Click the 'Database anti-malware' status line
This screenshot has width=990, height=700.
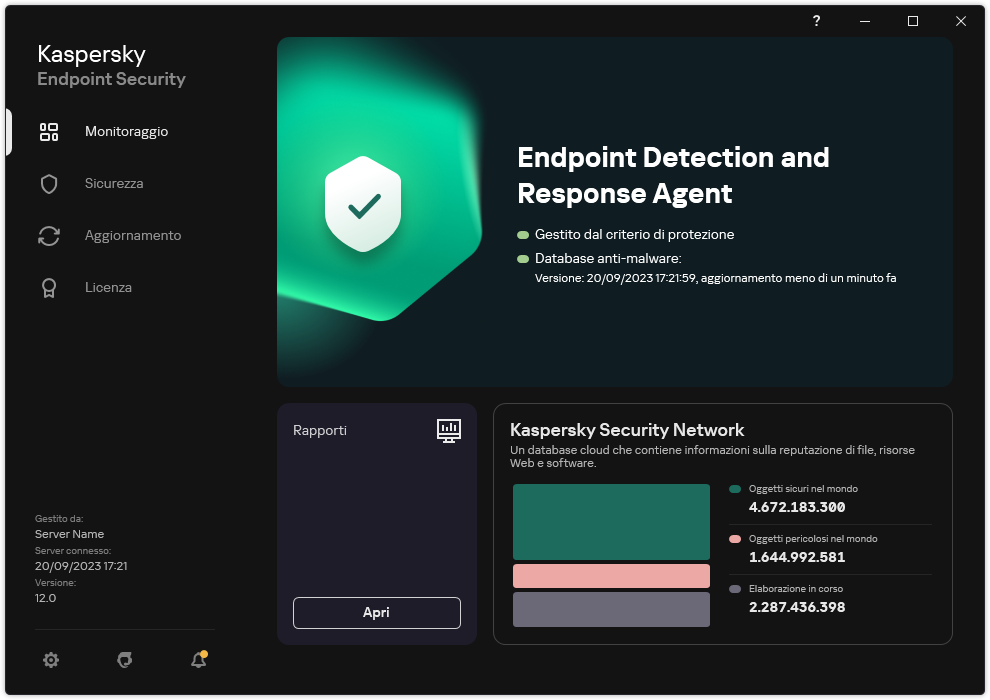607,259
